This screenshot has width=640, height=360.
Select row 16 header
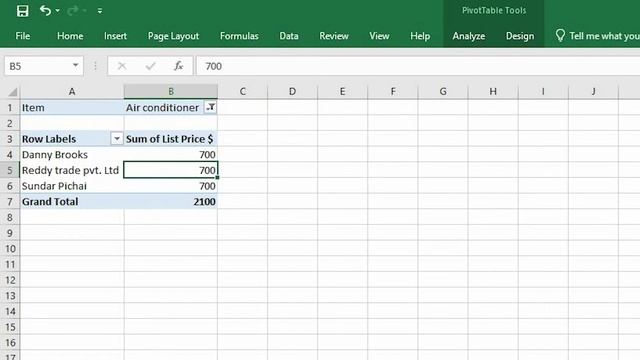[x=10, y=342]
